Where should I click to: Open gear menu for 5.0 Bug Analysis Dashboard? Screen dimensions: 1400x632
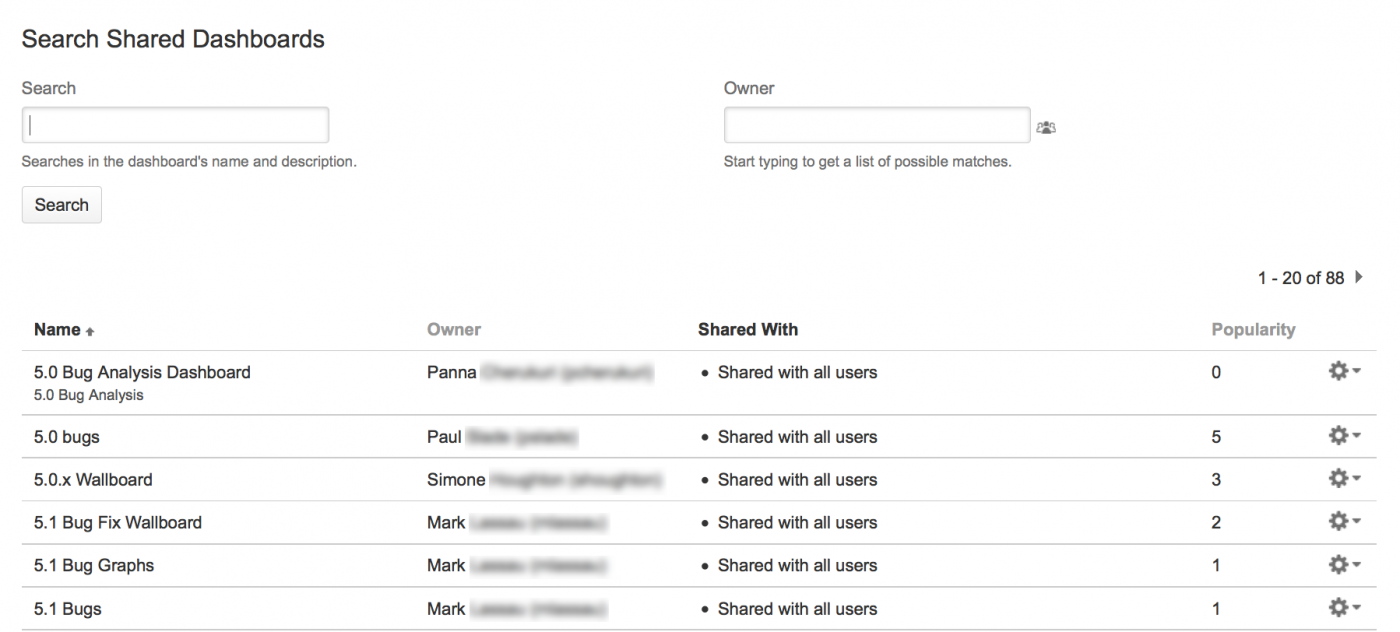pyautogui.click(x=1343, y=371)
